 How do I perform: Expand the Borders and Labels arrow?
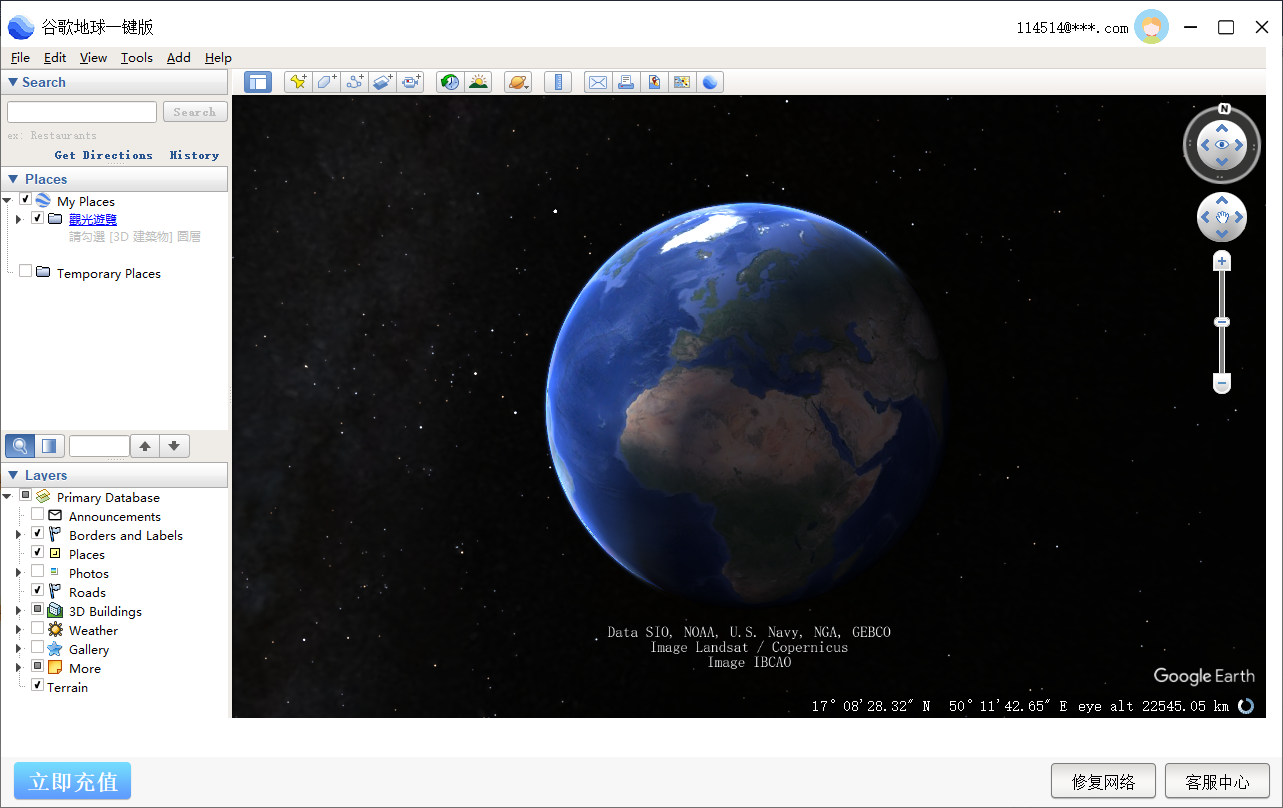19,535
